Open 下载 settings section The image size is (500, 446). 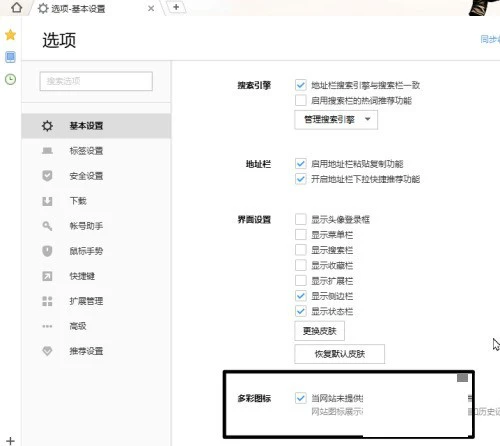[x=96, y=201]
